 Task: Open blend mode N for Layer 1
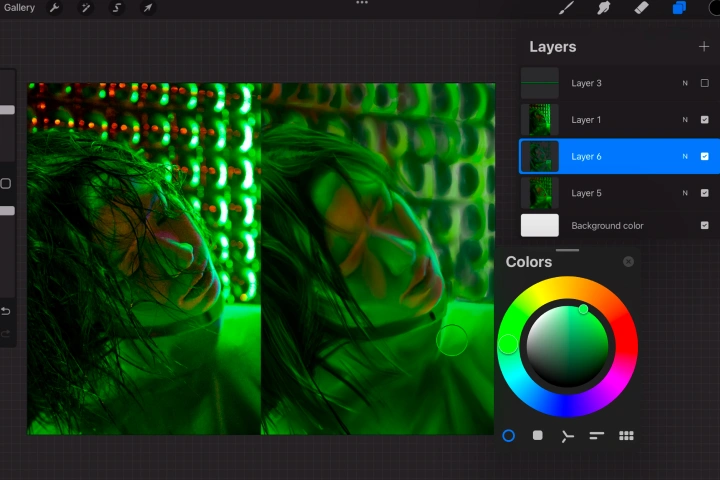click(685, 120)
